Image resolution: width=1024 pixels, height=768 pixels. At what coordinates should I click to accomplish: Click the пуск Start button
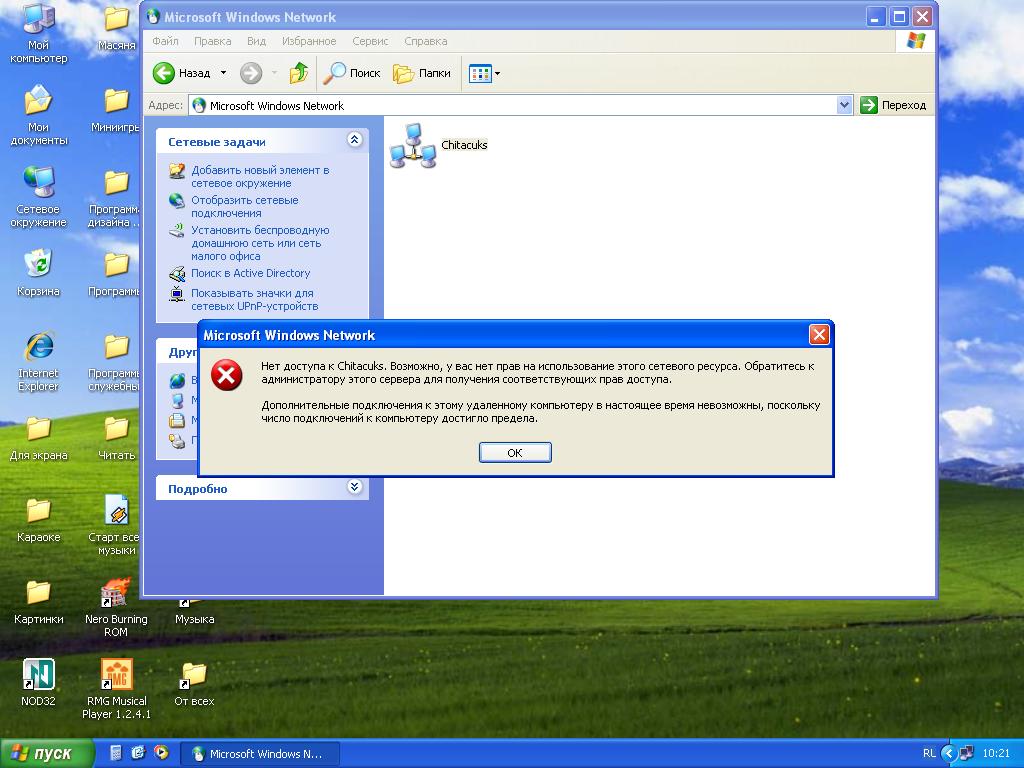(47, 754)
